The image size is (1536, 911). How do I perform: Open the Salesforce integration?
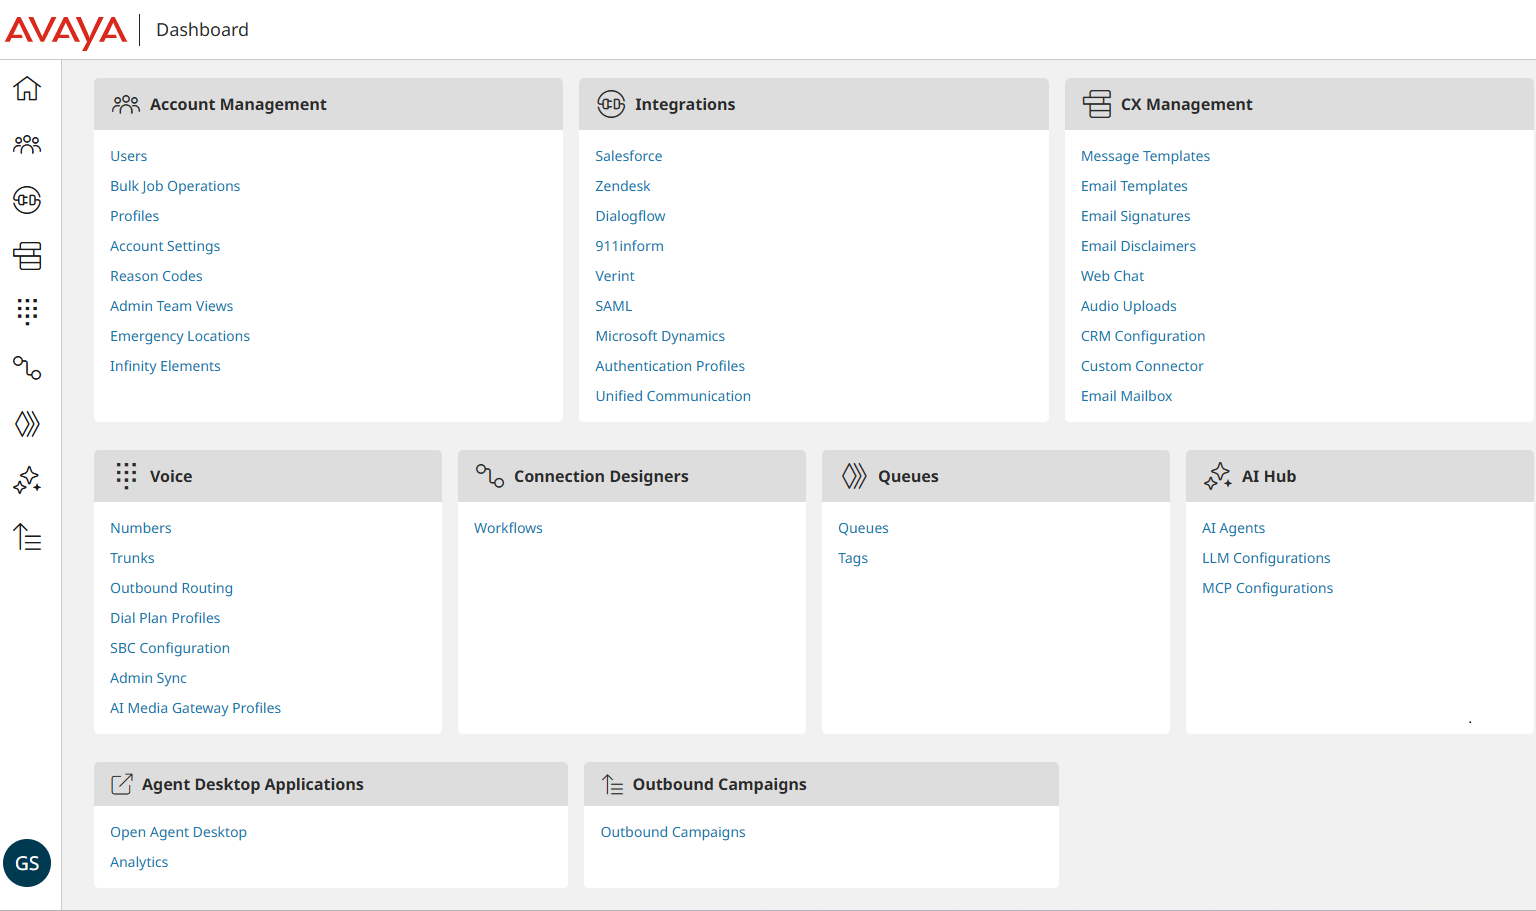click(x=629, y=156)
